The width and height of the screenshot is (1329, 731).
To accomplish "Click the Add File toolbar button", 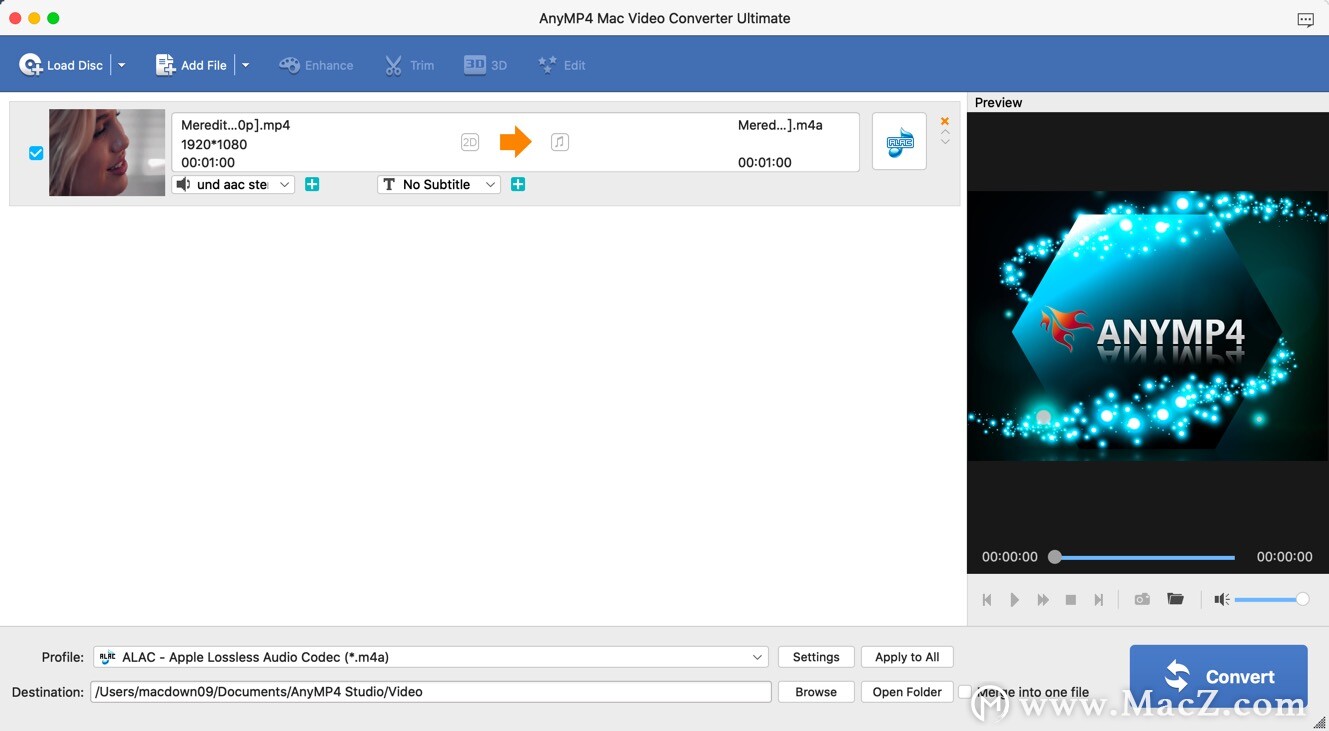I will (x=191, y=65).
